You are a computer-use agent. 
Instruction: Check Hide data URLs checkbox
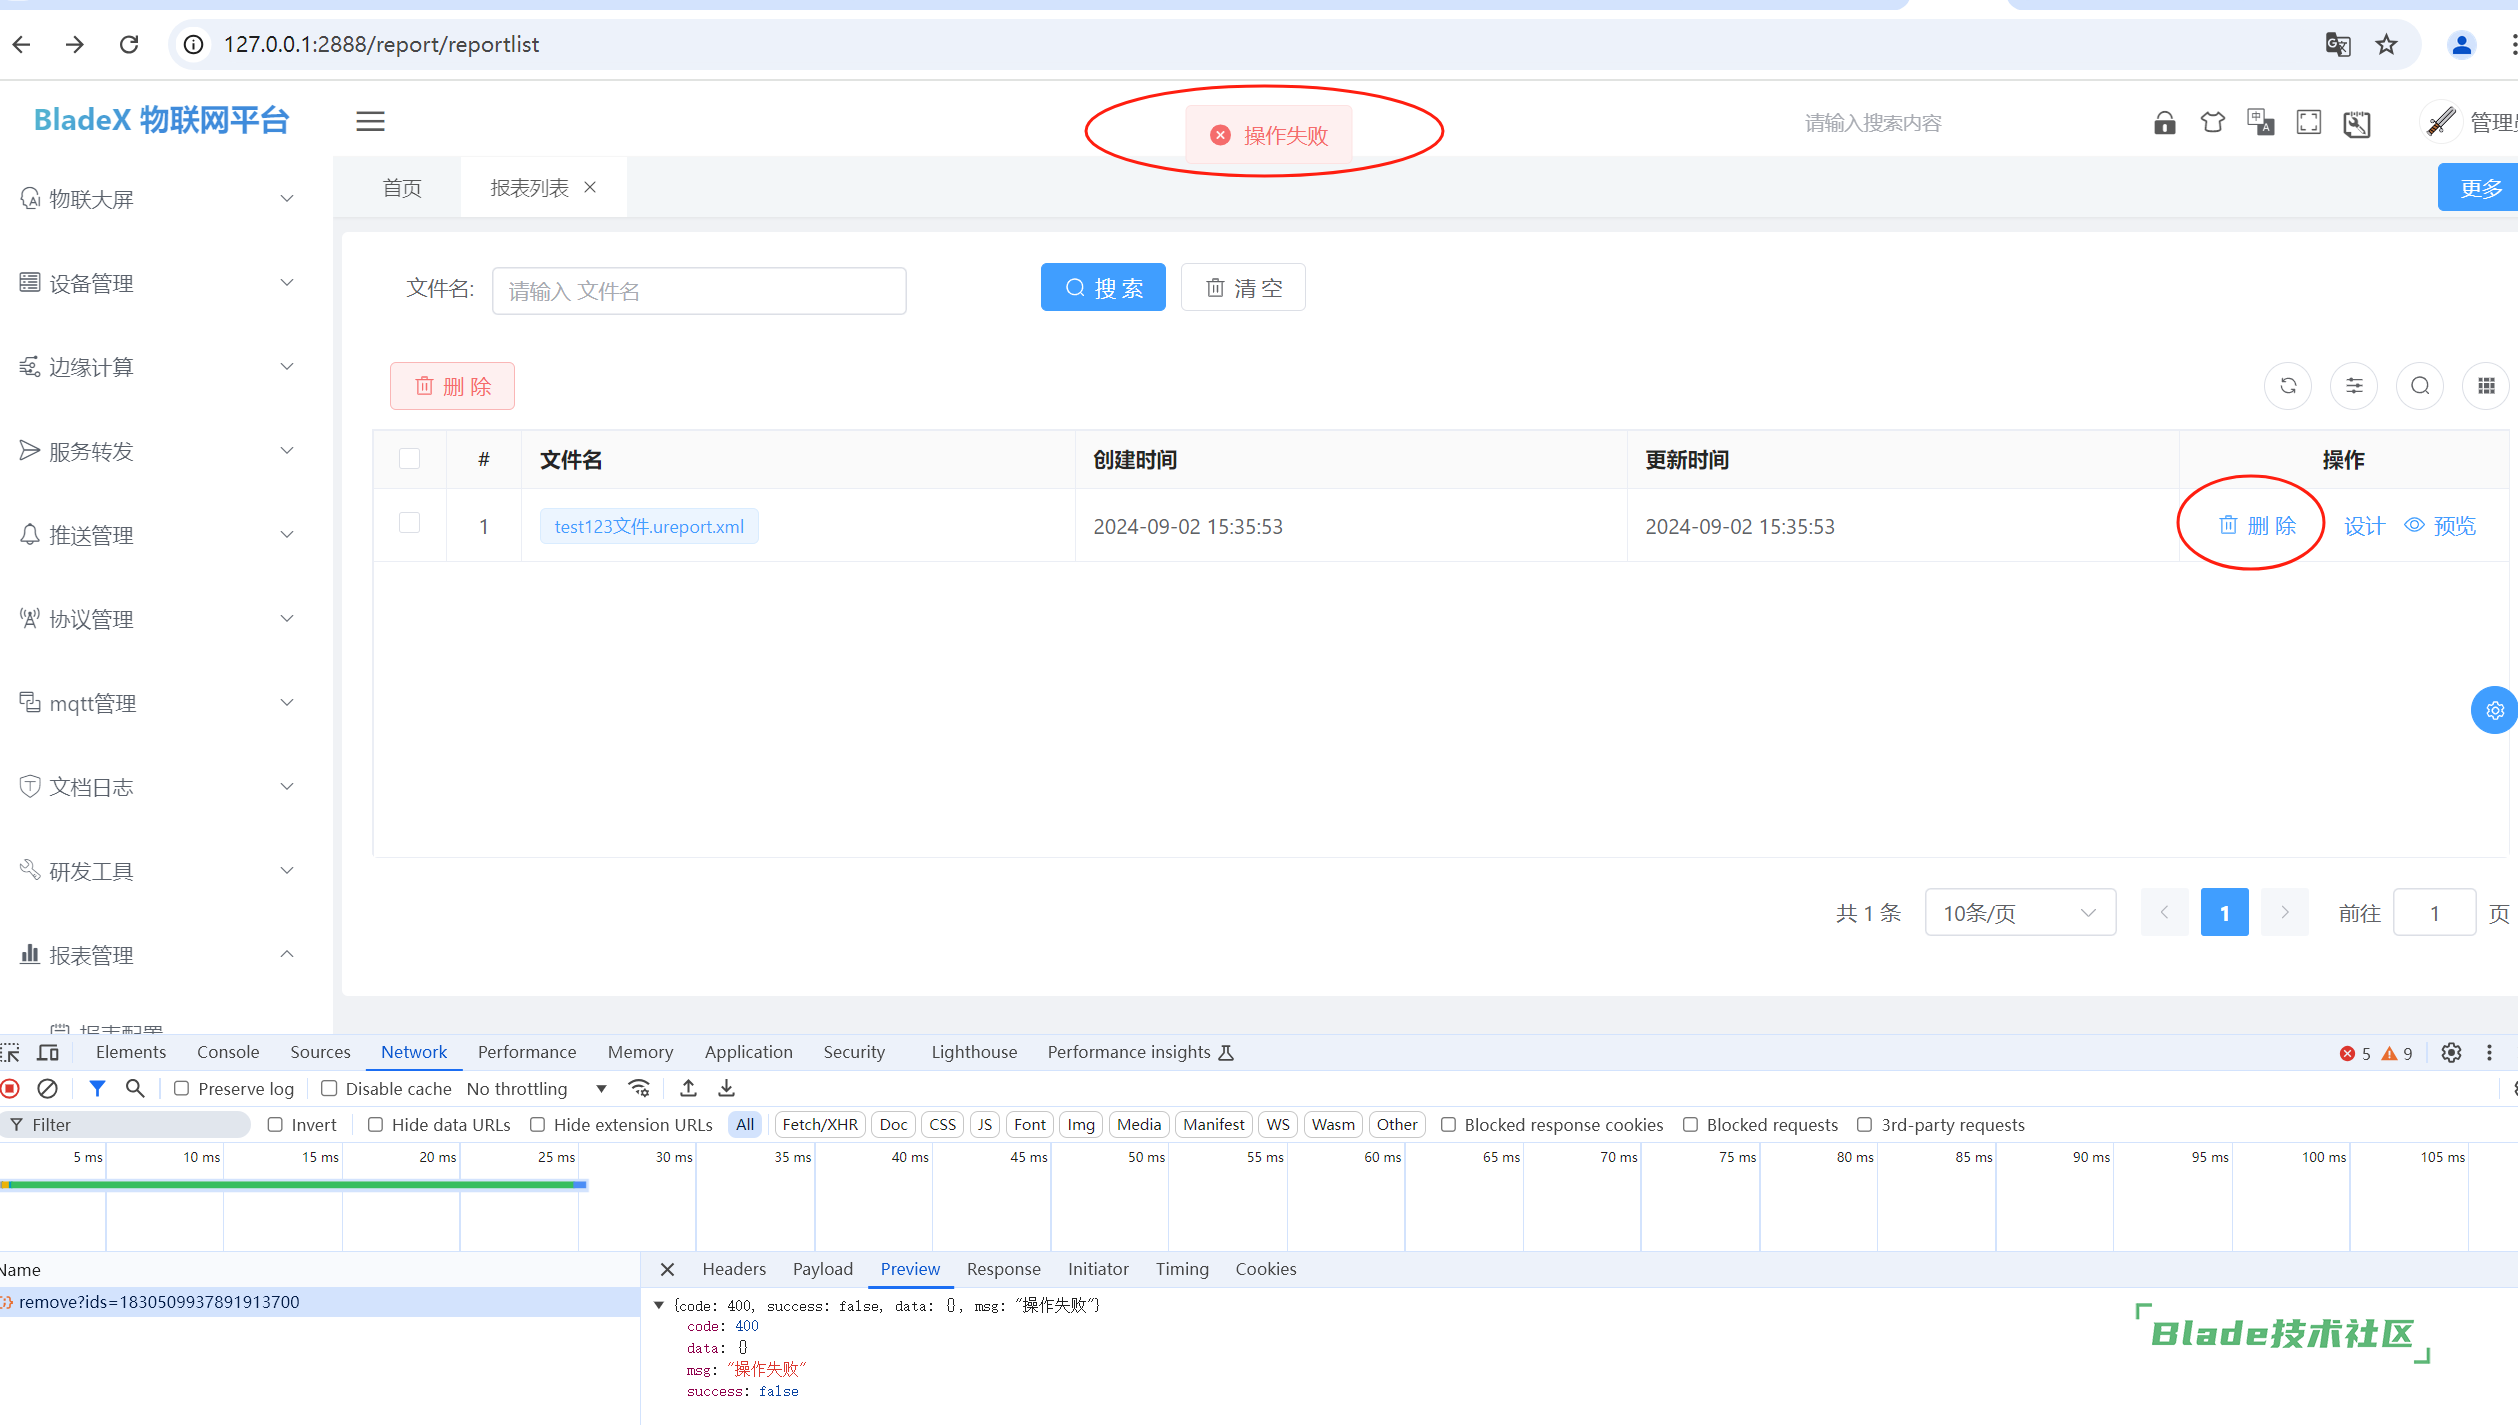point(375,1124)
